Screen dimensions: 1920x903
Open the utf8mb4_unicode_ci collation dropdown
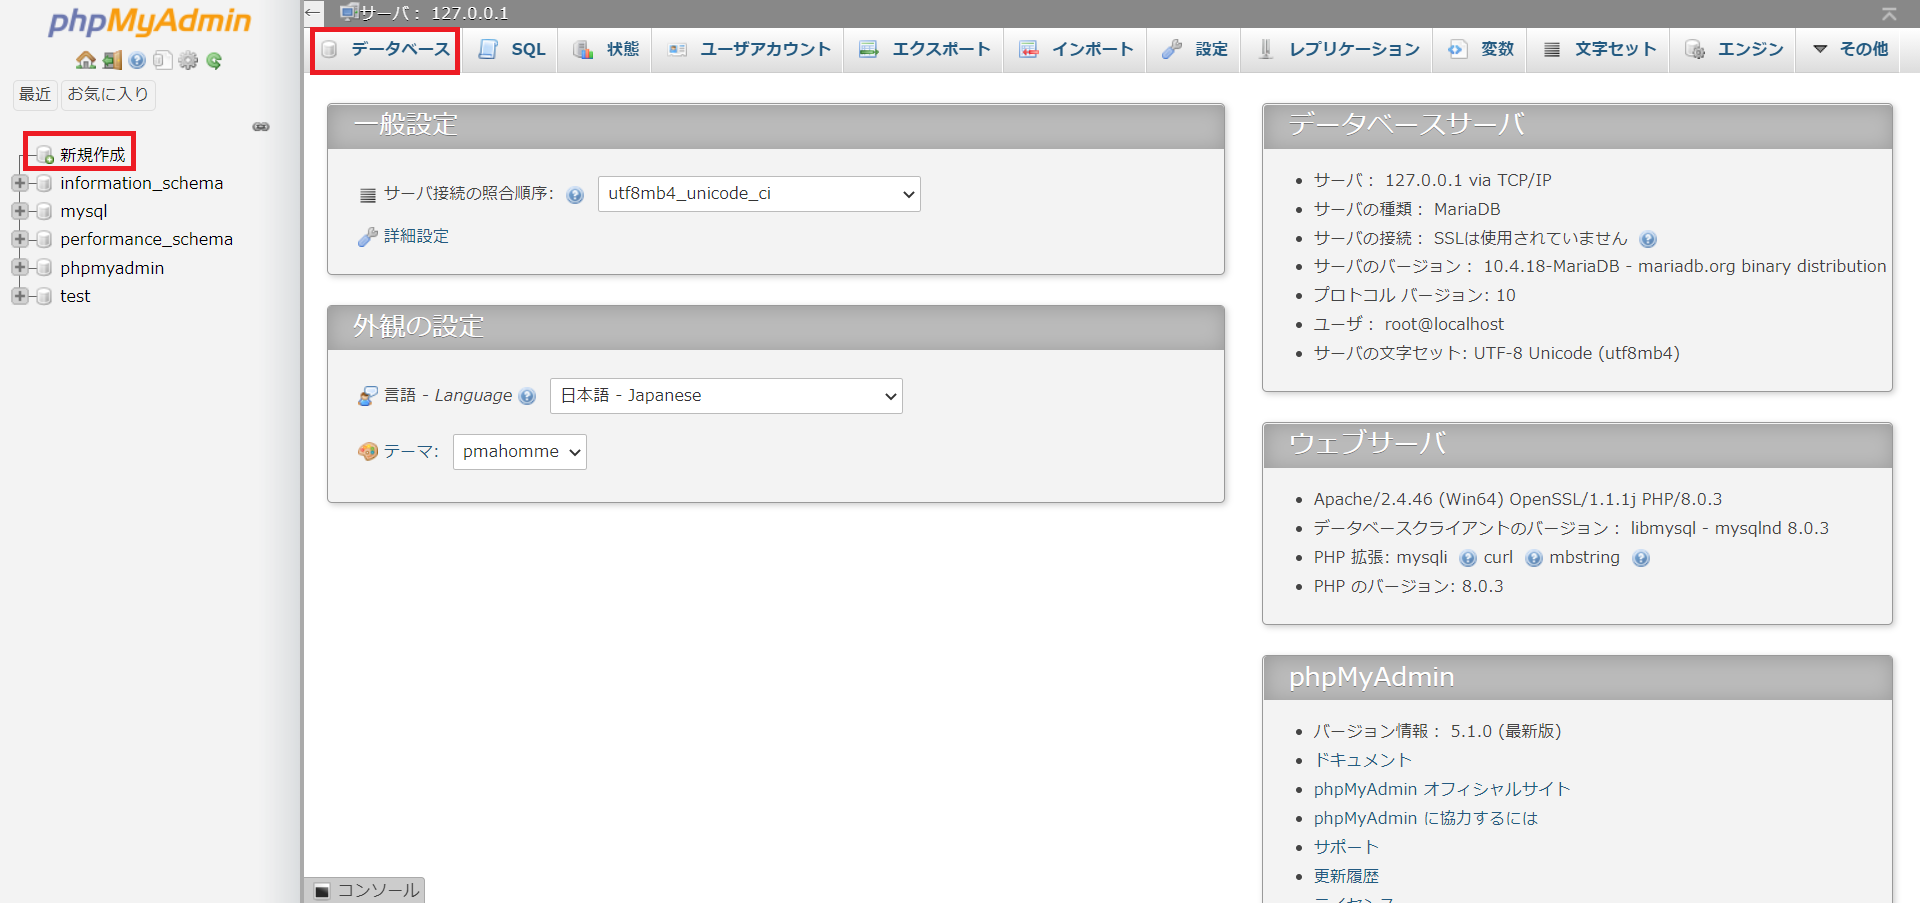pyautogui.click(x=759, y=194)
